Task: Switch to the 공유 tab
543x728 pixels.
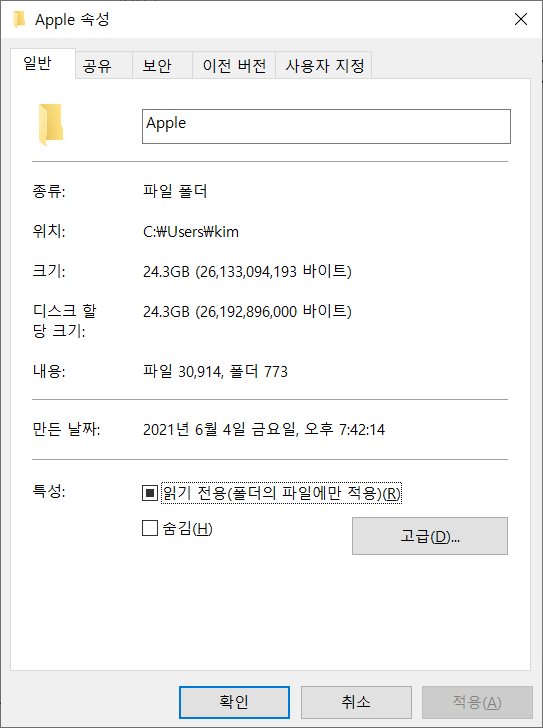Action: click(x=104, y=65)
